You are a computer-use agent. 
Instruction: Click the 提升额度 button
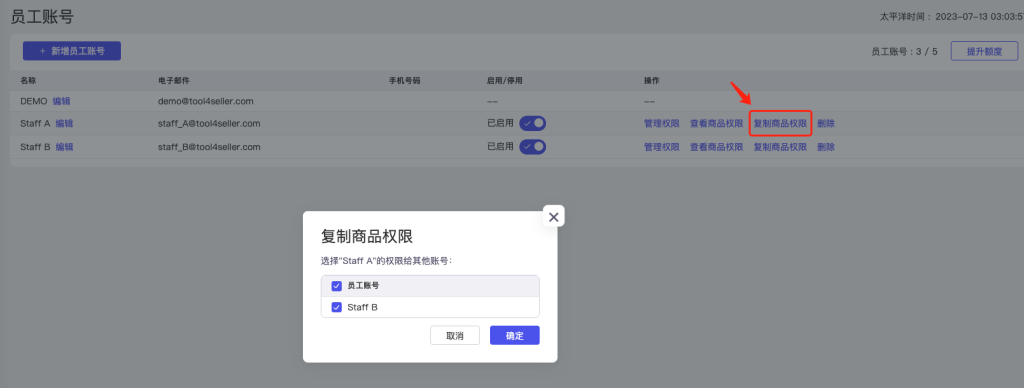(x=984, y=51)
